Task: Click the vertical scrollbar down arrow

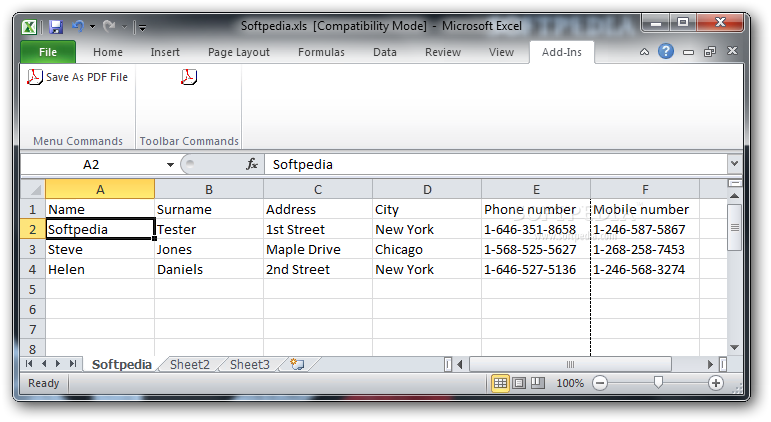Action: coord(735,348)
